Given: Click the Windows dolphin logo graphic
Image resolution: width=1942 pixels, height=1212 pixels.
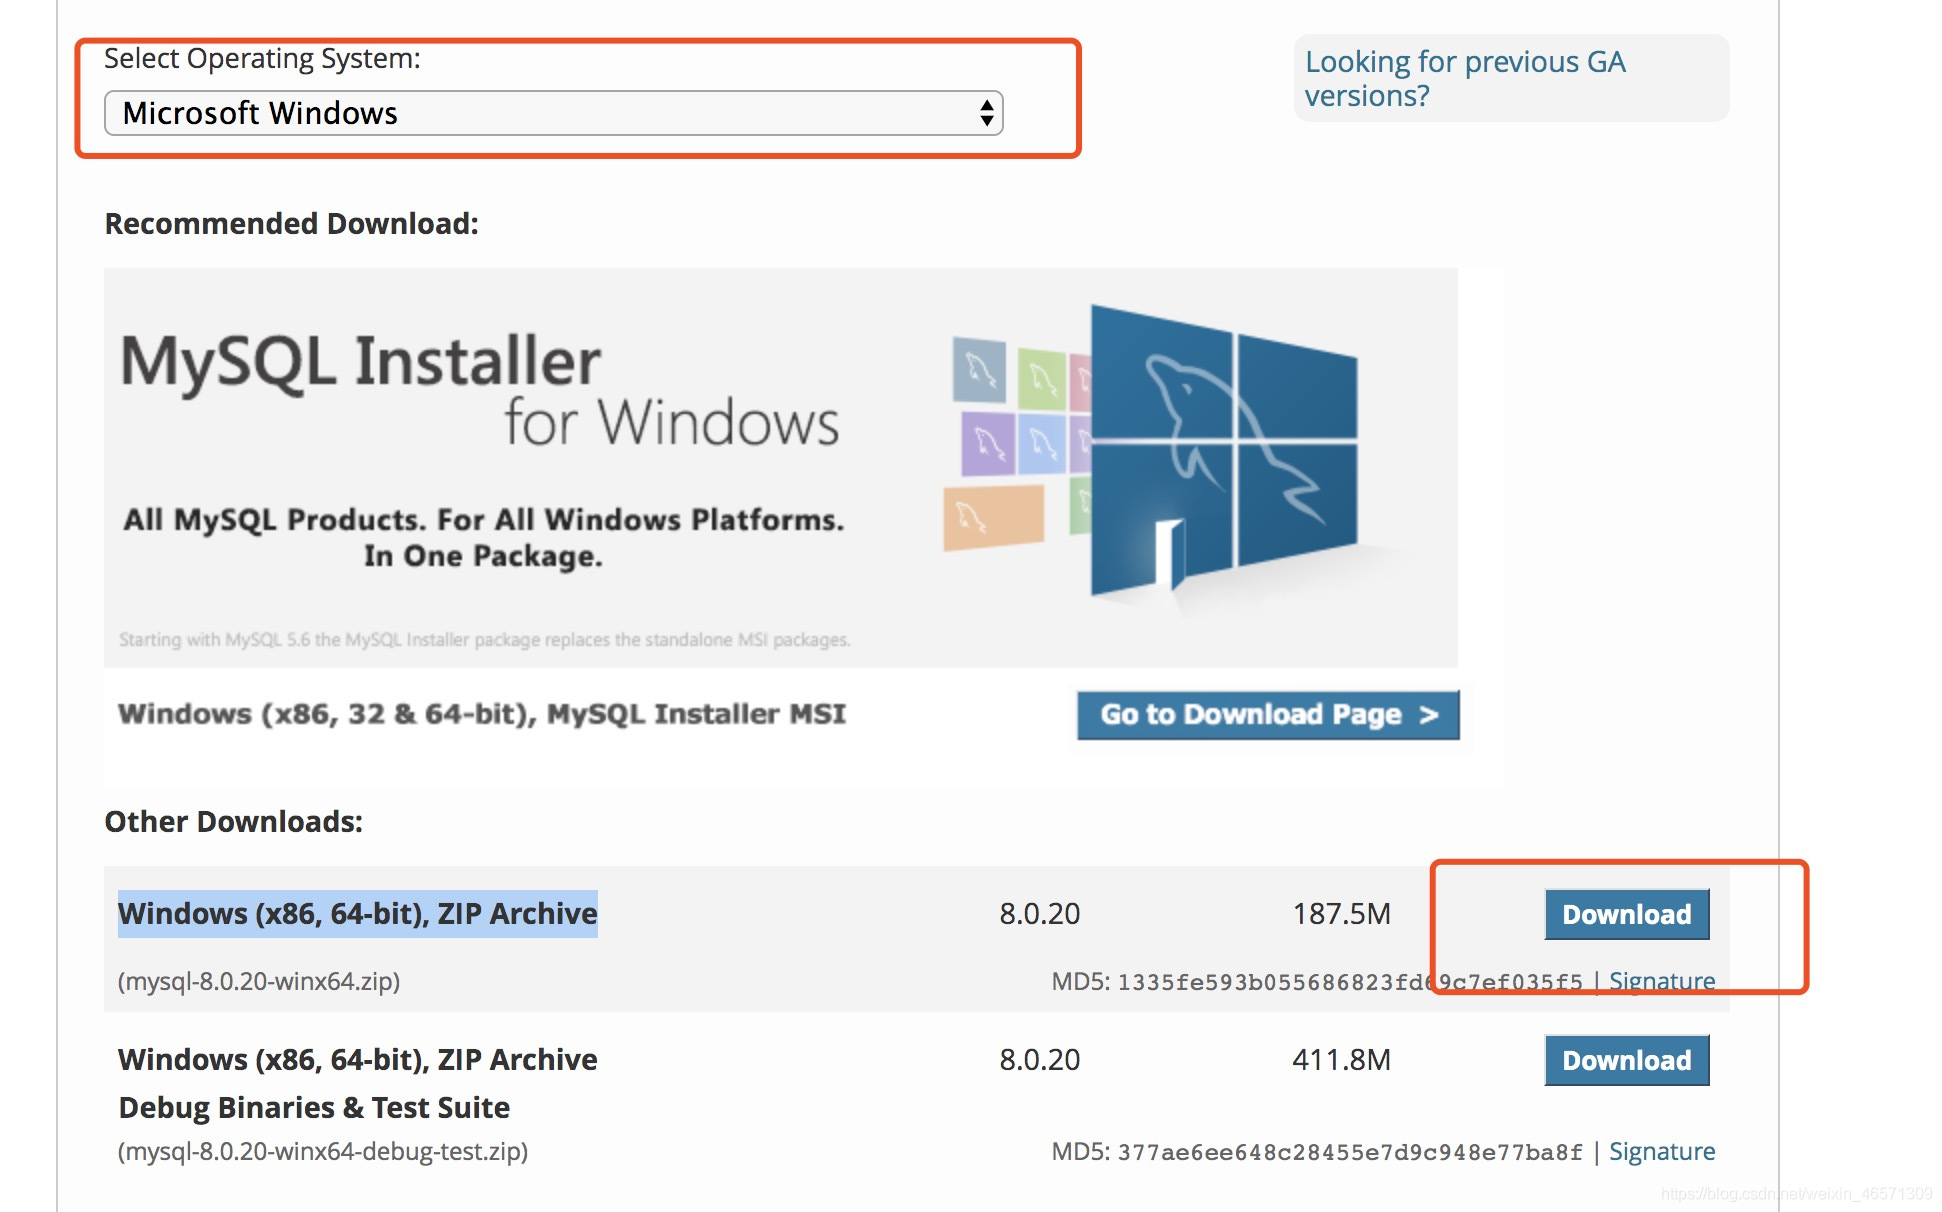Looking at the screenshot, I should (x=1222, y=451).
